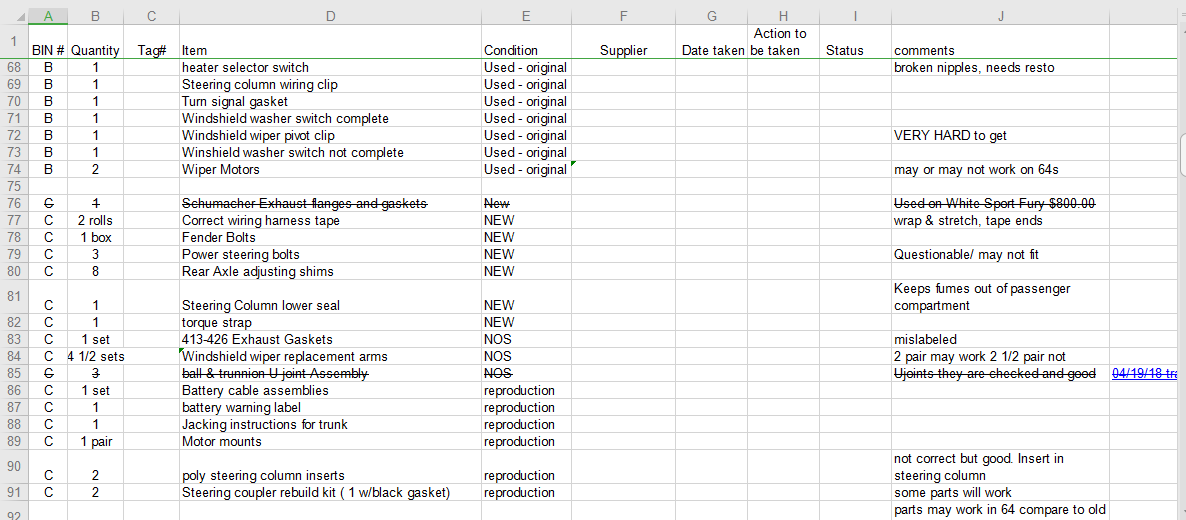
Task: Select the struck-through 'Schumacher Exhaust flanges' cell
Action: [330, 204]
